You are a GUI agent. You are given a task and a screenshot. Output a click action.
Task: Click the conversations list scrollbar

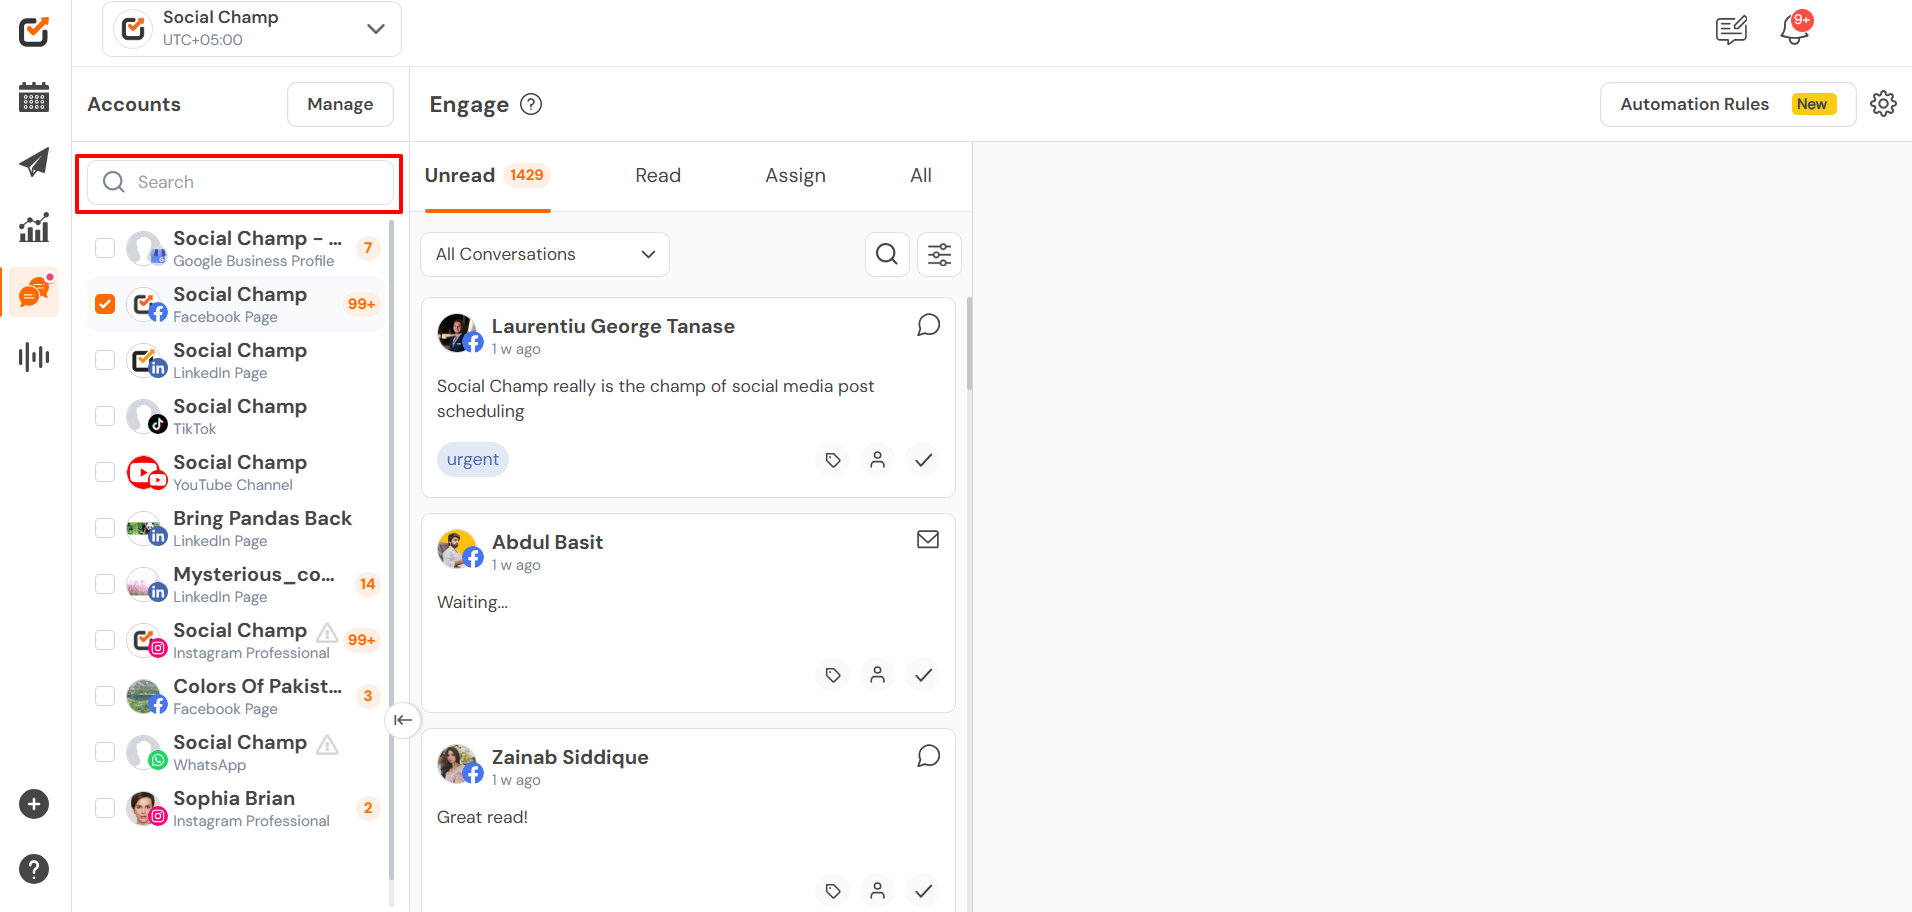pos(969,344)
